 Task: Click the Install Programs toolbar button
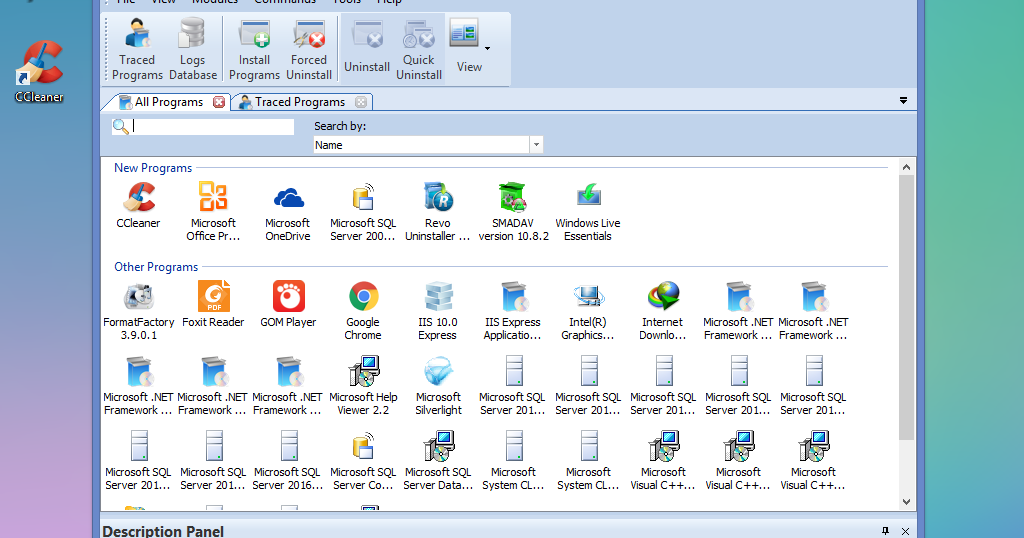pos(254,50)
